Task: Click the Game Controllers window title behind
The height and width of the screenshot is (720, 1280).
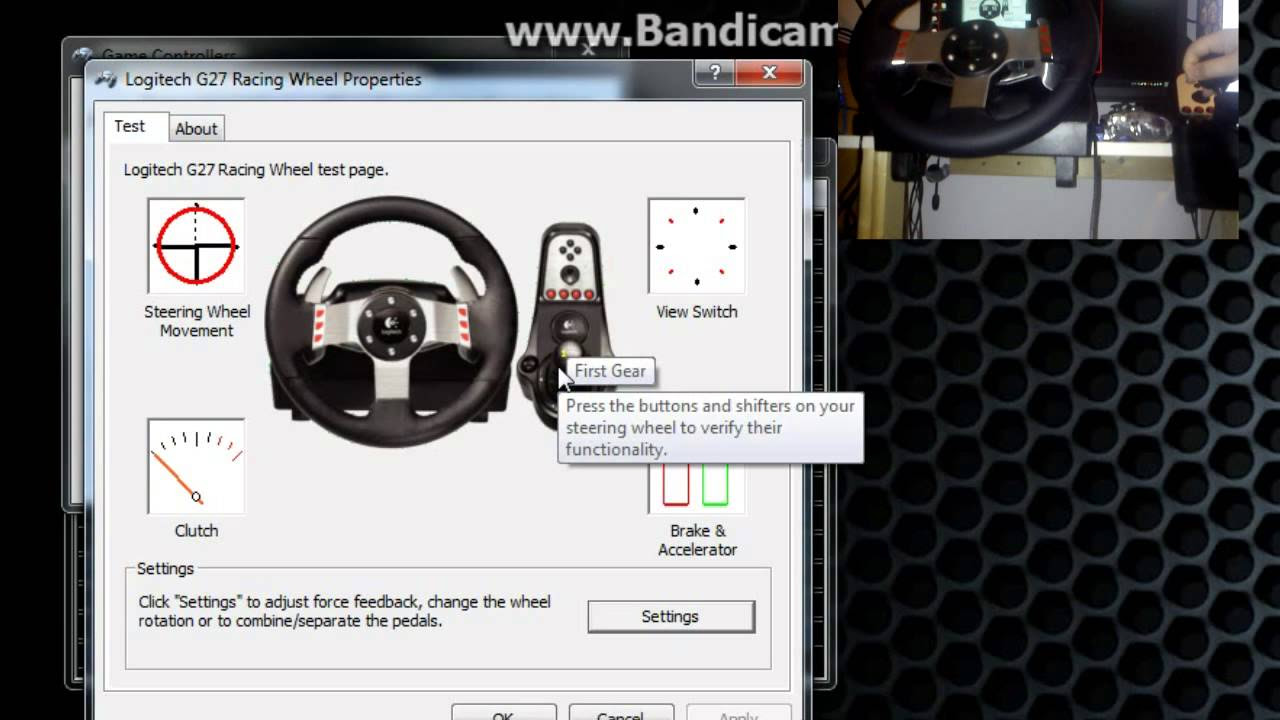Action: coord(168,54)
